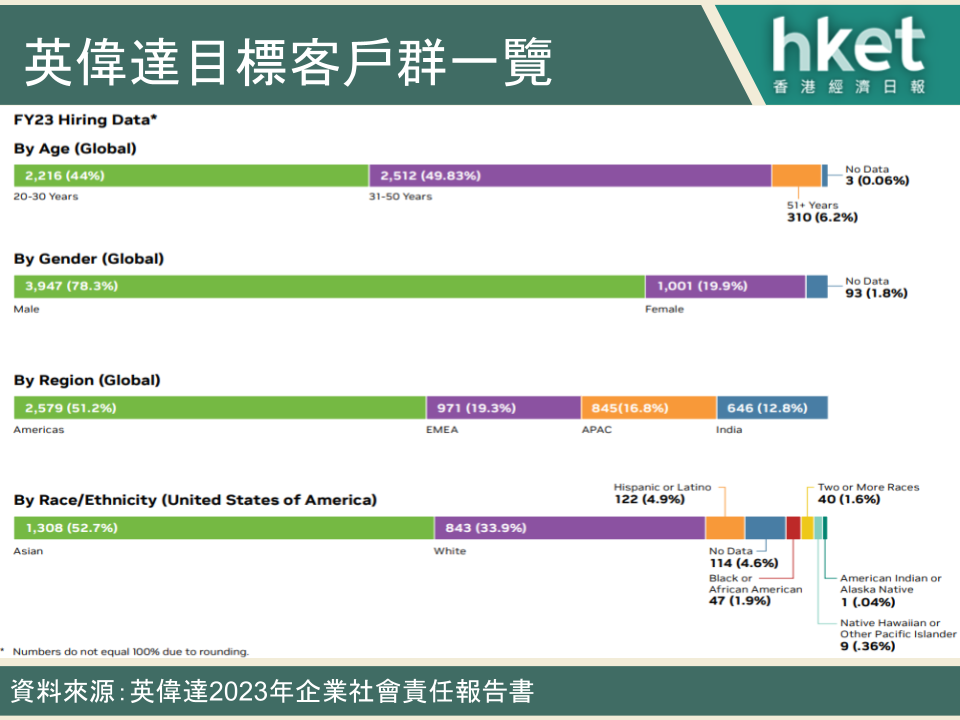Click the orange 51+ Years segment in age bar
The width and height of the screenshot is (960, 720).
coord(797,176)
